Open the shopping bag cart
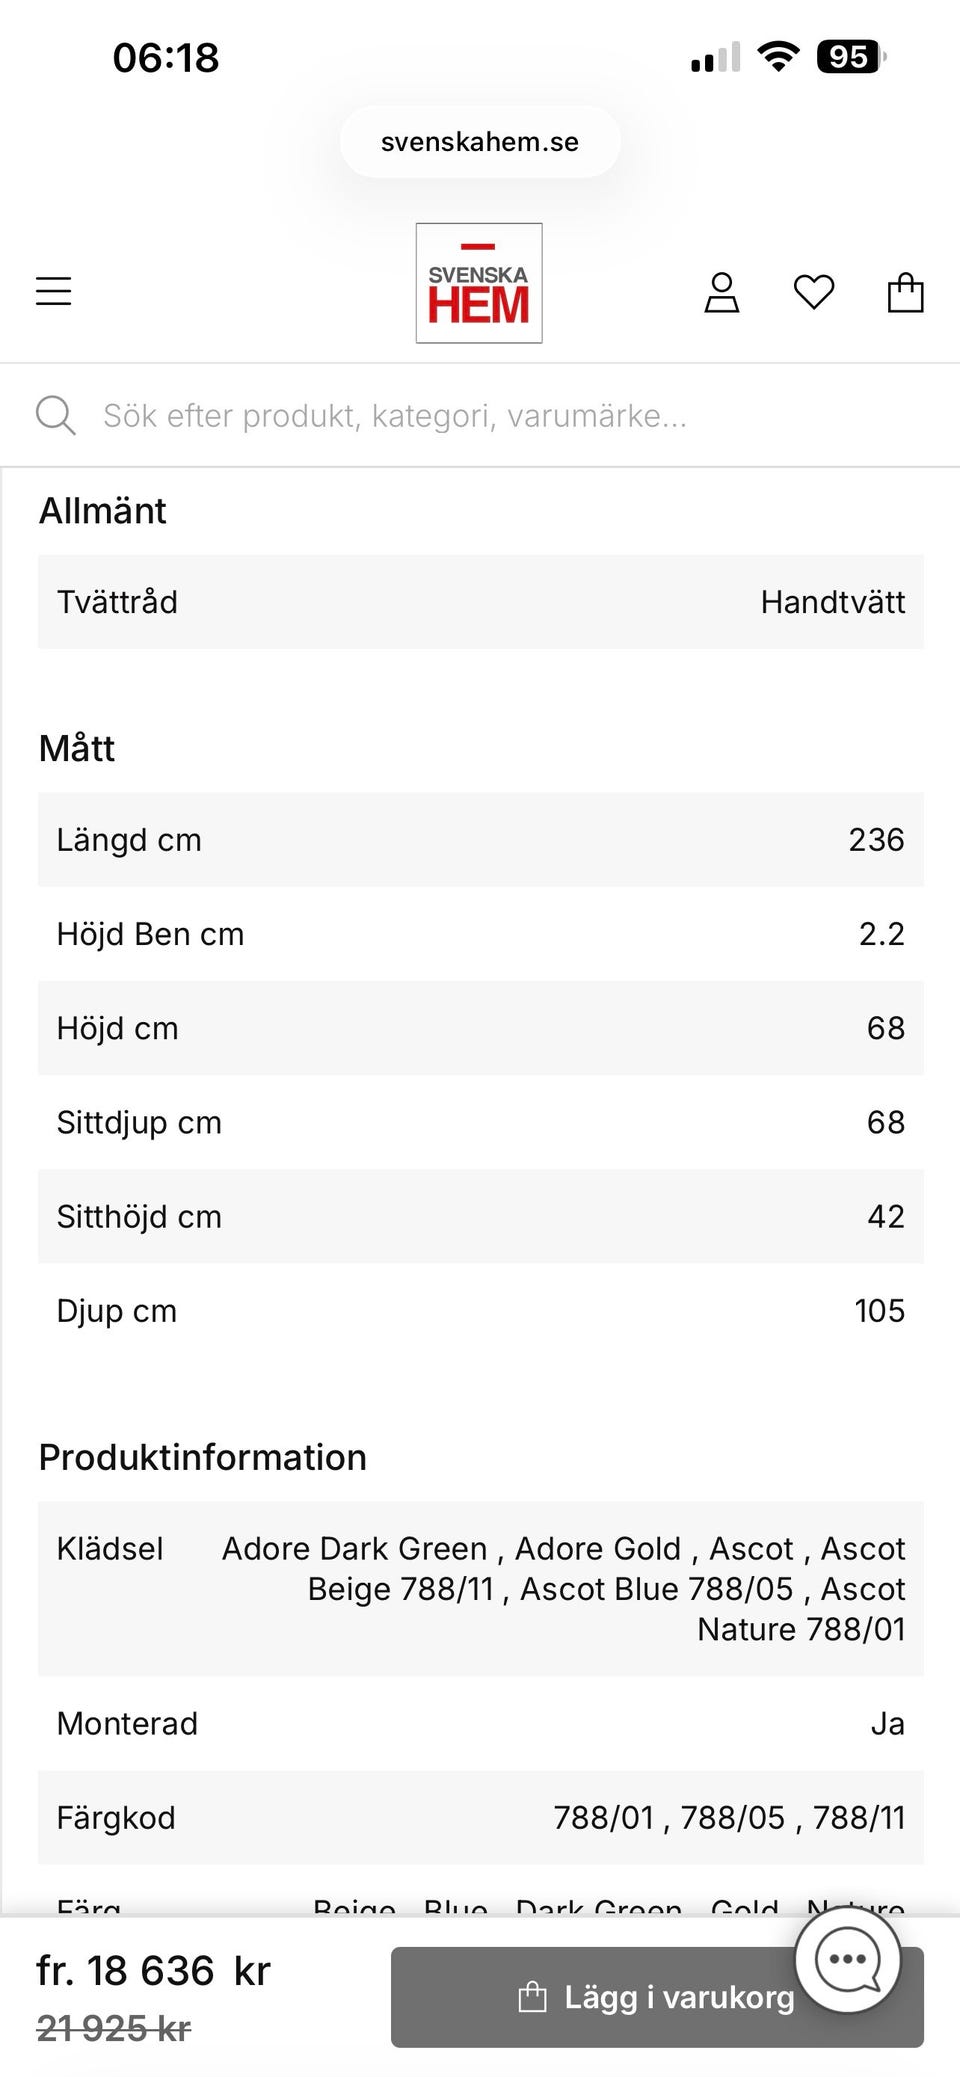Screen dimensions: 960x2077 pyautogui.click(x=906, y=292)
